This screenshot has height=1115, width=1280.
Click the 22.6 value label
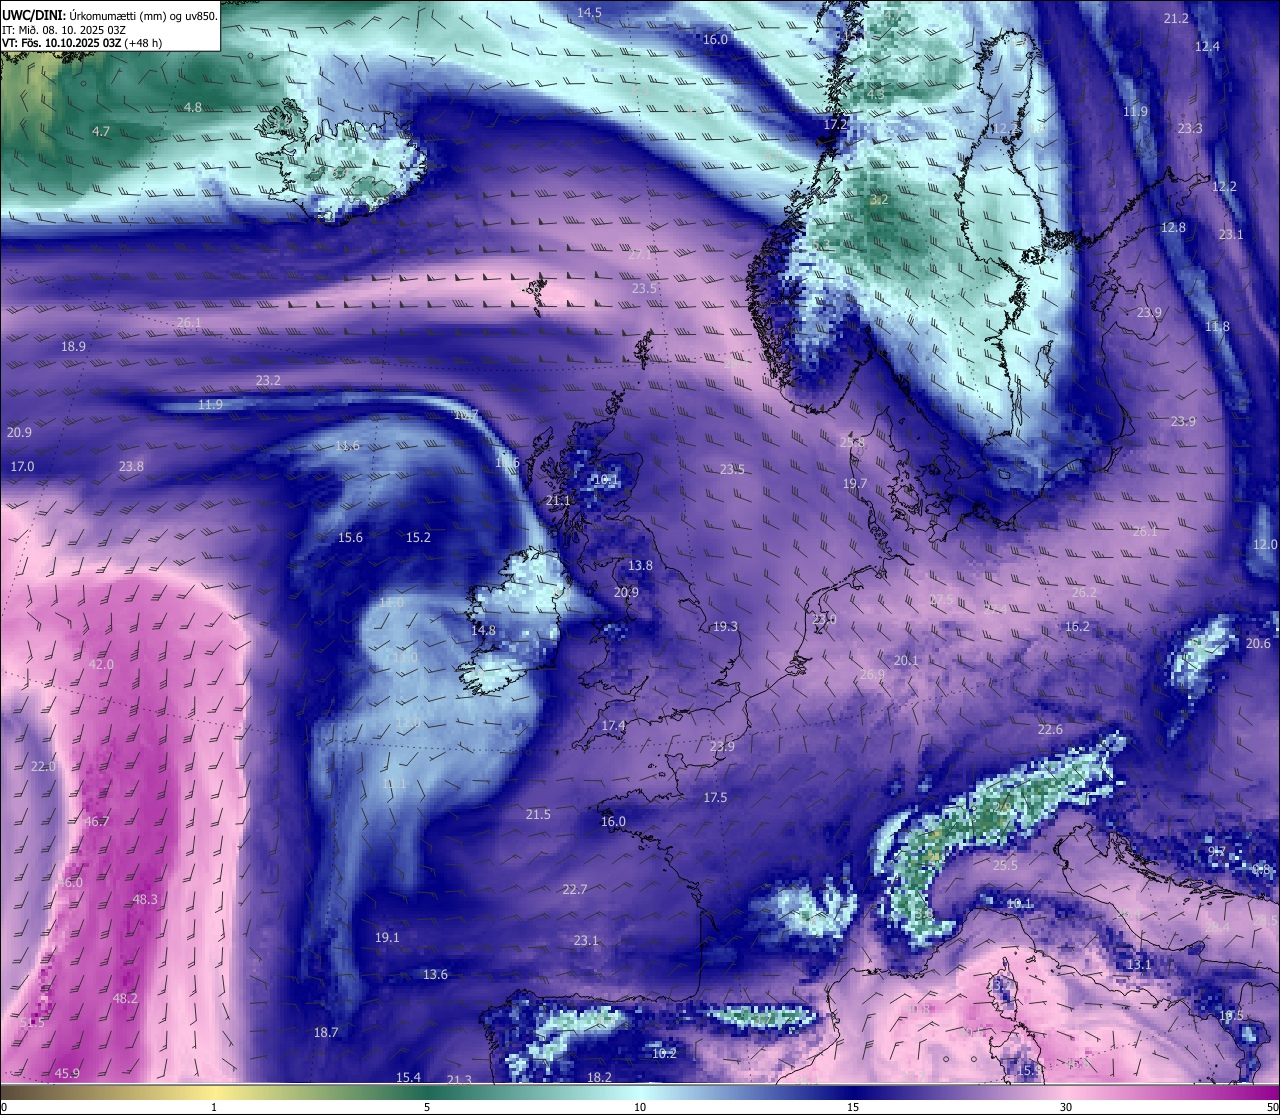click(x=1050, y=729)
